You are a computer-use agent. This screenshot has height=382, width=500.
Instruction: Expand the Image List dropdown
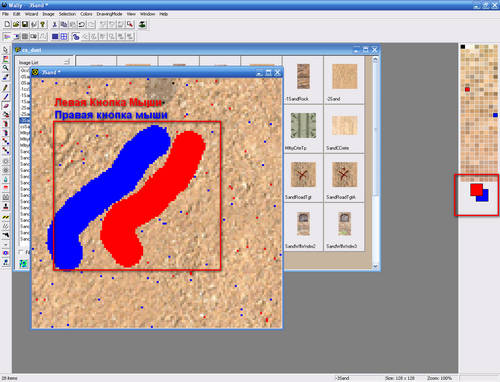click(x=67, y=62)
